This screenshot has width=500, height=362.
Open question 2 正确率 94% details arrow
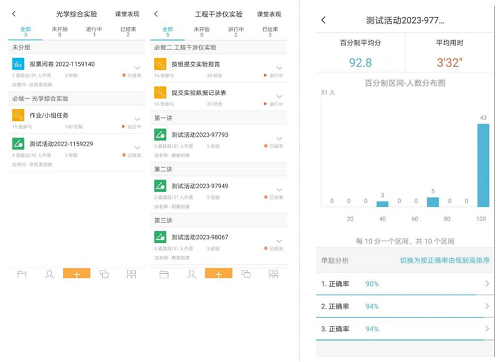click(x=487, y=306)
